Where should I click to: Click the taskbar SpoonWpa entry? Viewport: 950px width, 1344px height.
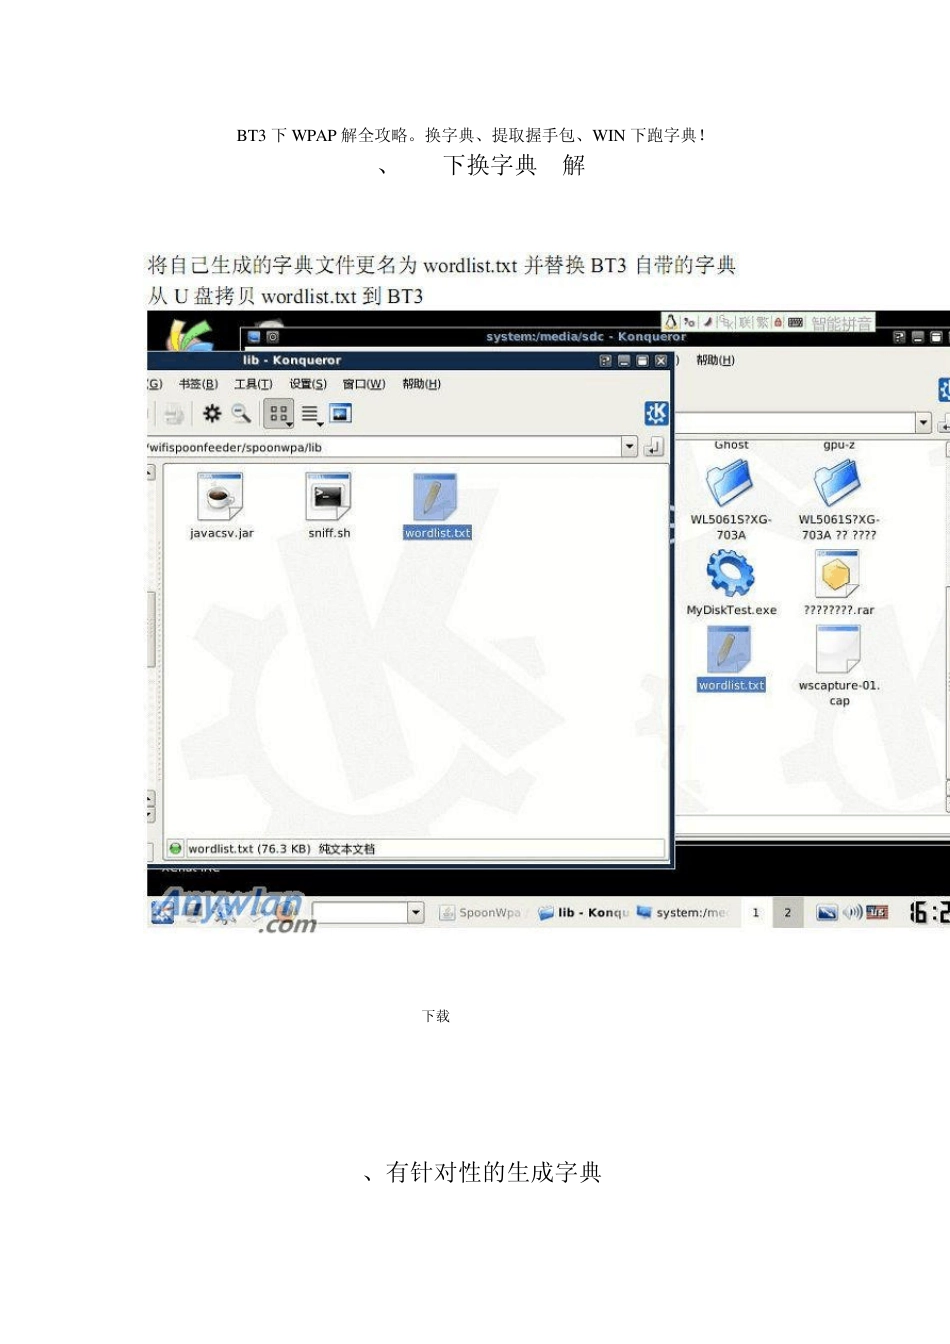point(481,912)
